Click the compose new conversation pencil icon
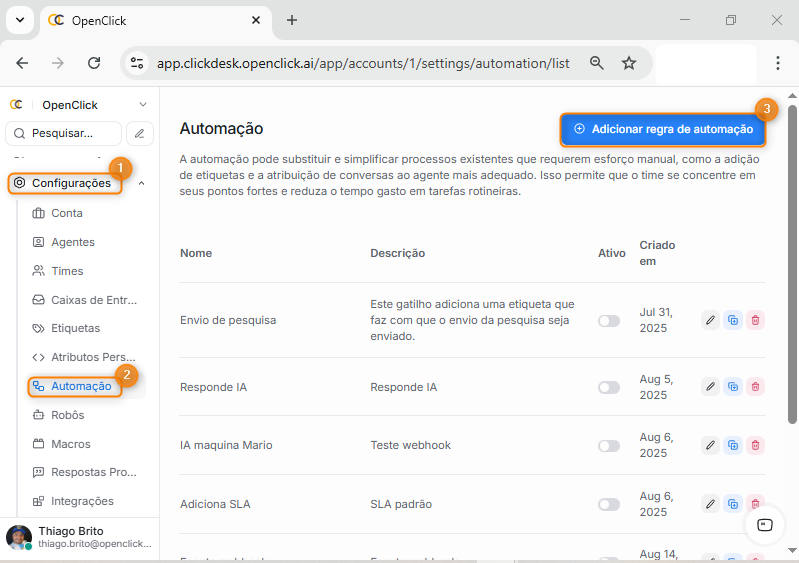Viewport: 799px width, 563px height. (140, 133)
